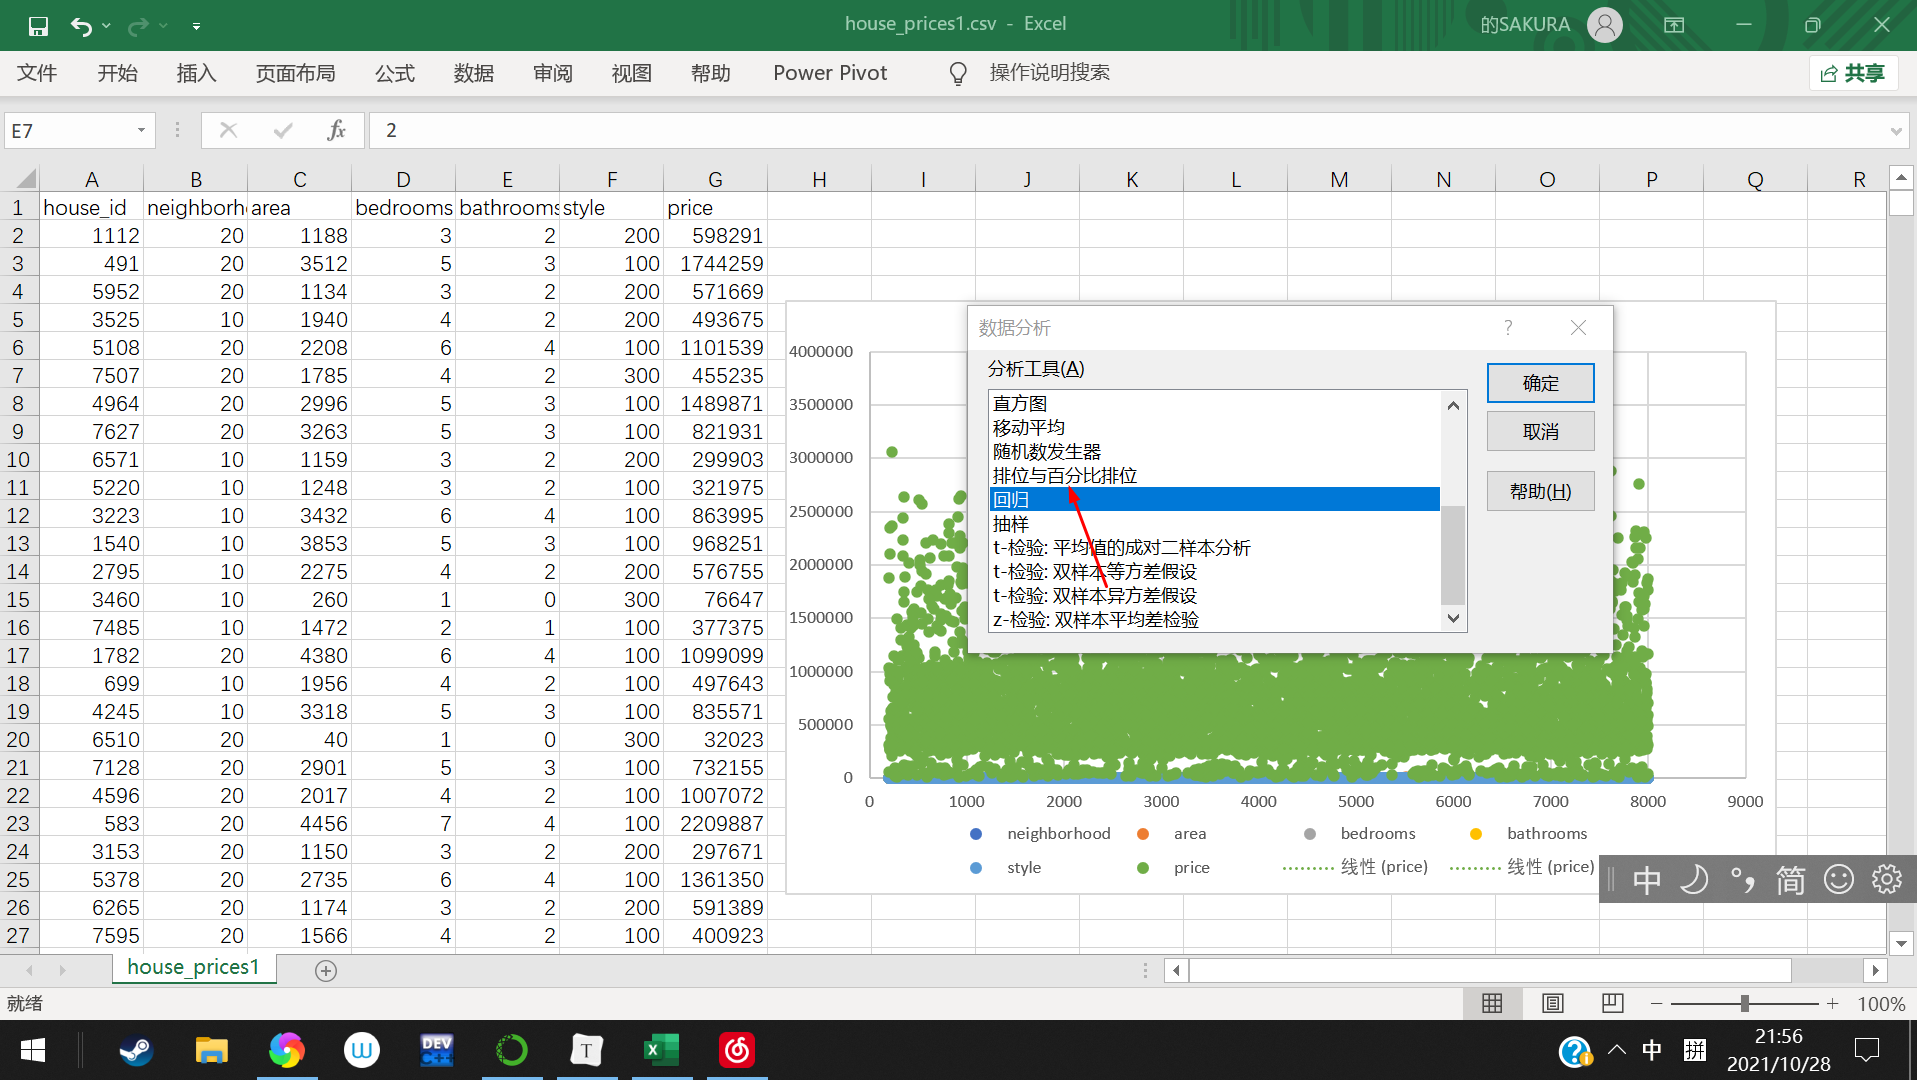Click the IME settings gear icon
This screenshot has width=1917, height=1080.
(1887, 880)
